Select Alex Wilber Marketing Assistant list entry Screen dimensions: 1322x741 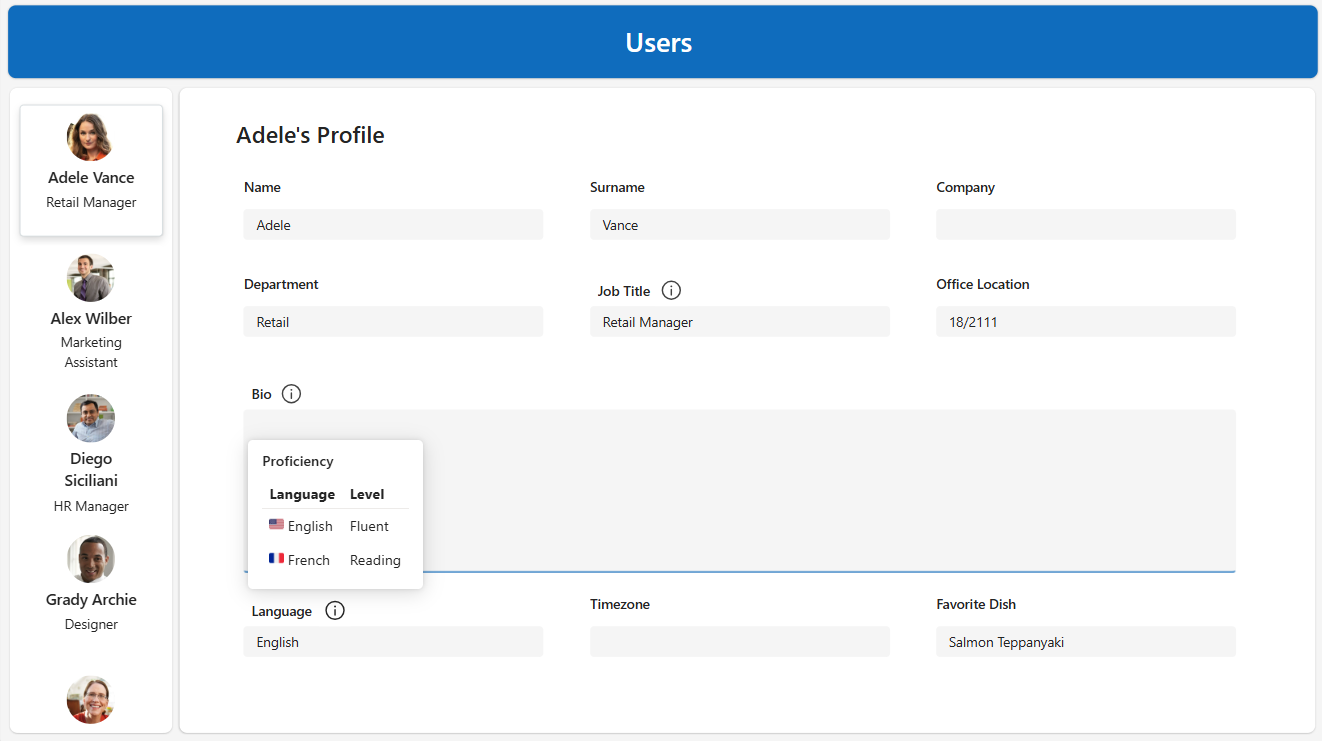91,318
